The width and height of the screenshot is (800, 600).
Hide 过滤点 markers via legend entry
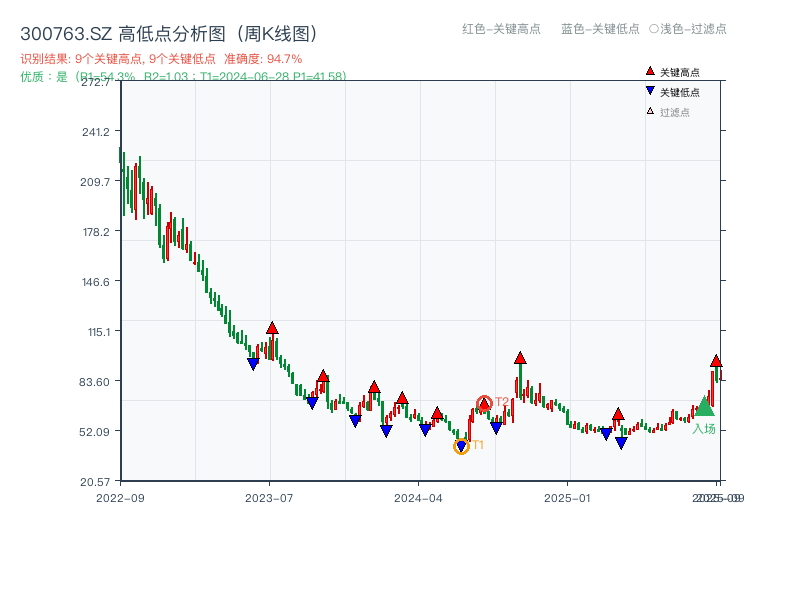(x=666, y=112)
